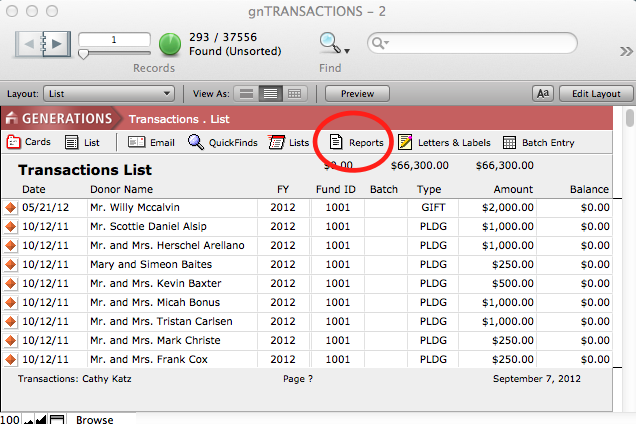Switch to Form view mode
This screenshot has height=424, width=636.
click(x=243, y=93)
